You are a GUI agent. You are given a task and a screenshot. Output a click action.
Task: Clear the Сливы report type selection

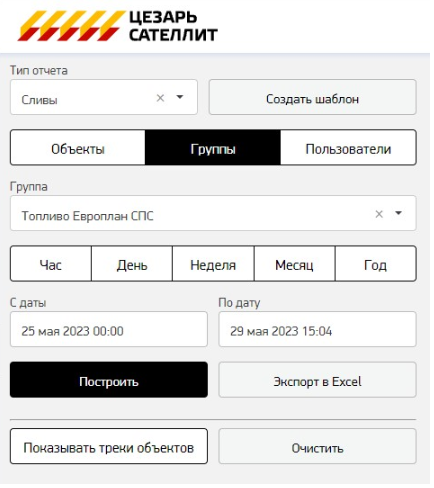tap(160, 98)
